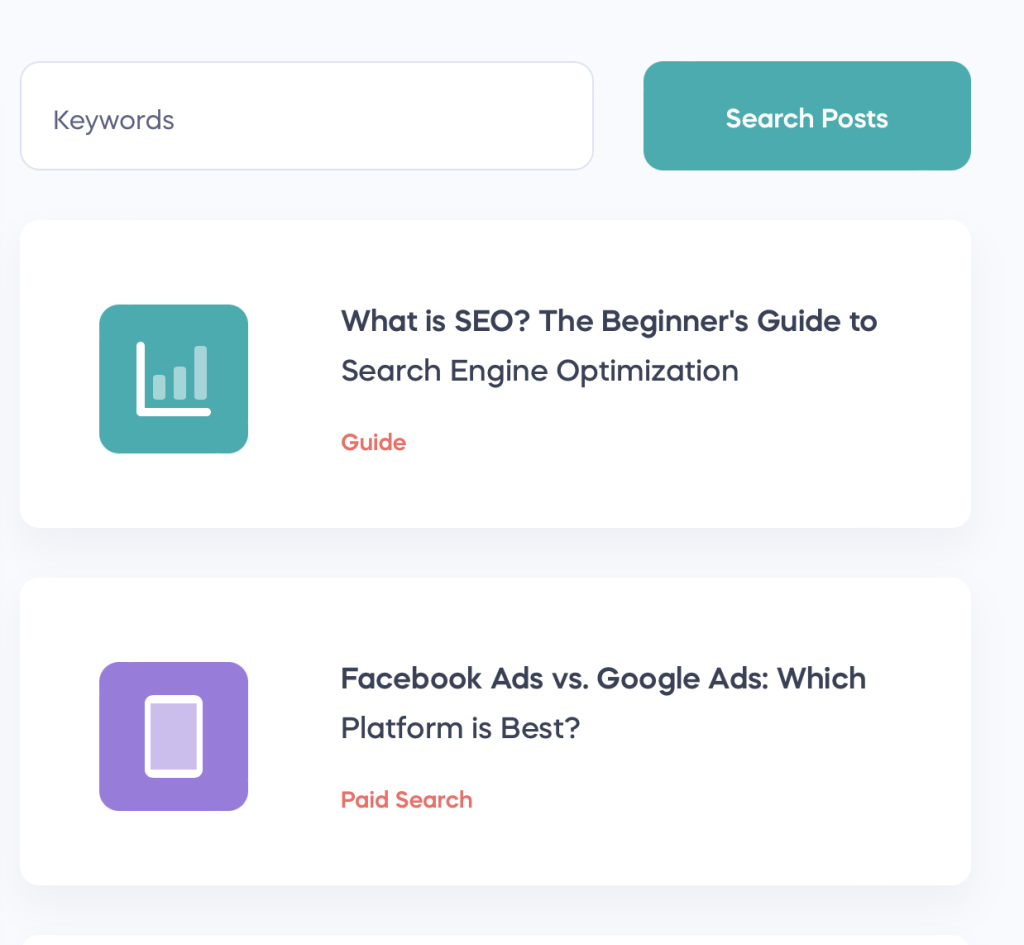Click the partially visible card at the bottom
This screenshot has height=945, width=1024.
coord(495,940)
